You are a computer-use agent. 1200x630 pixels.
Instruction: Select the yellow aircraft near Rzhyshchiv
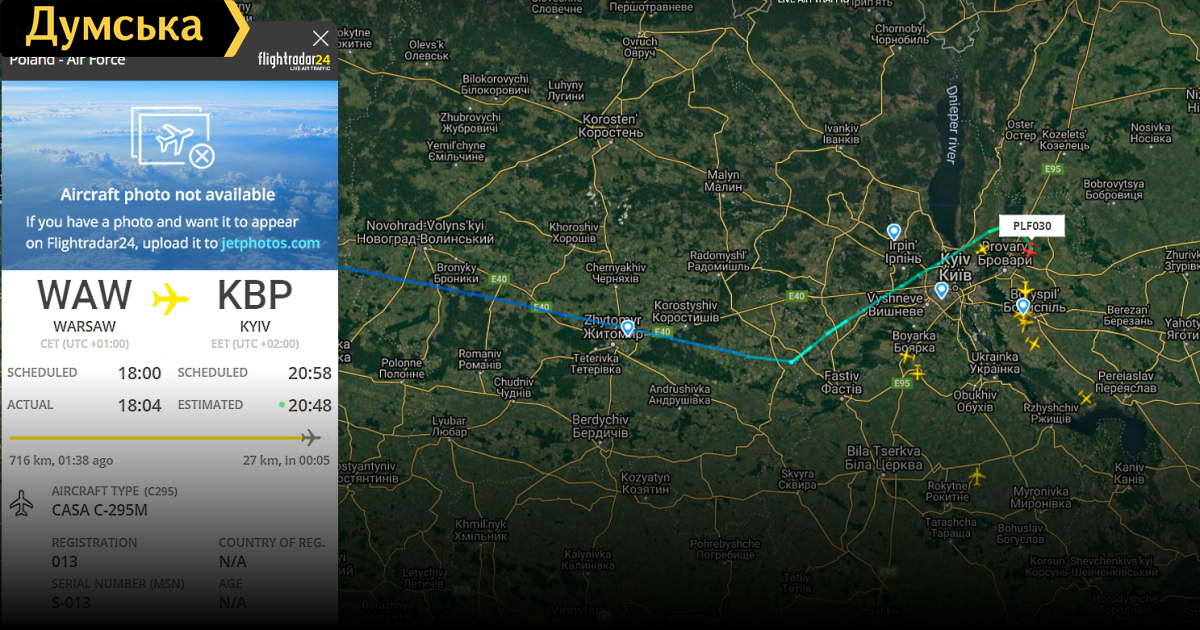click(1086, 398)
